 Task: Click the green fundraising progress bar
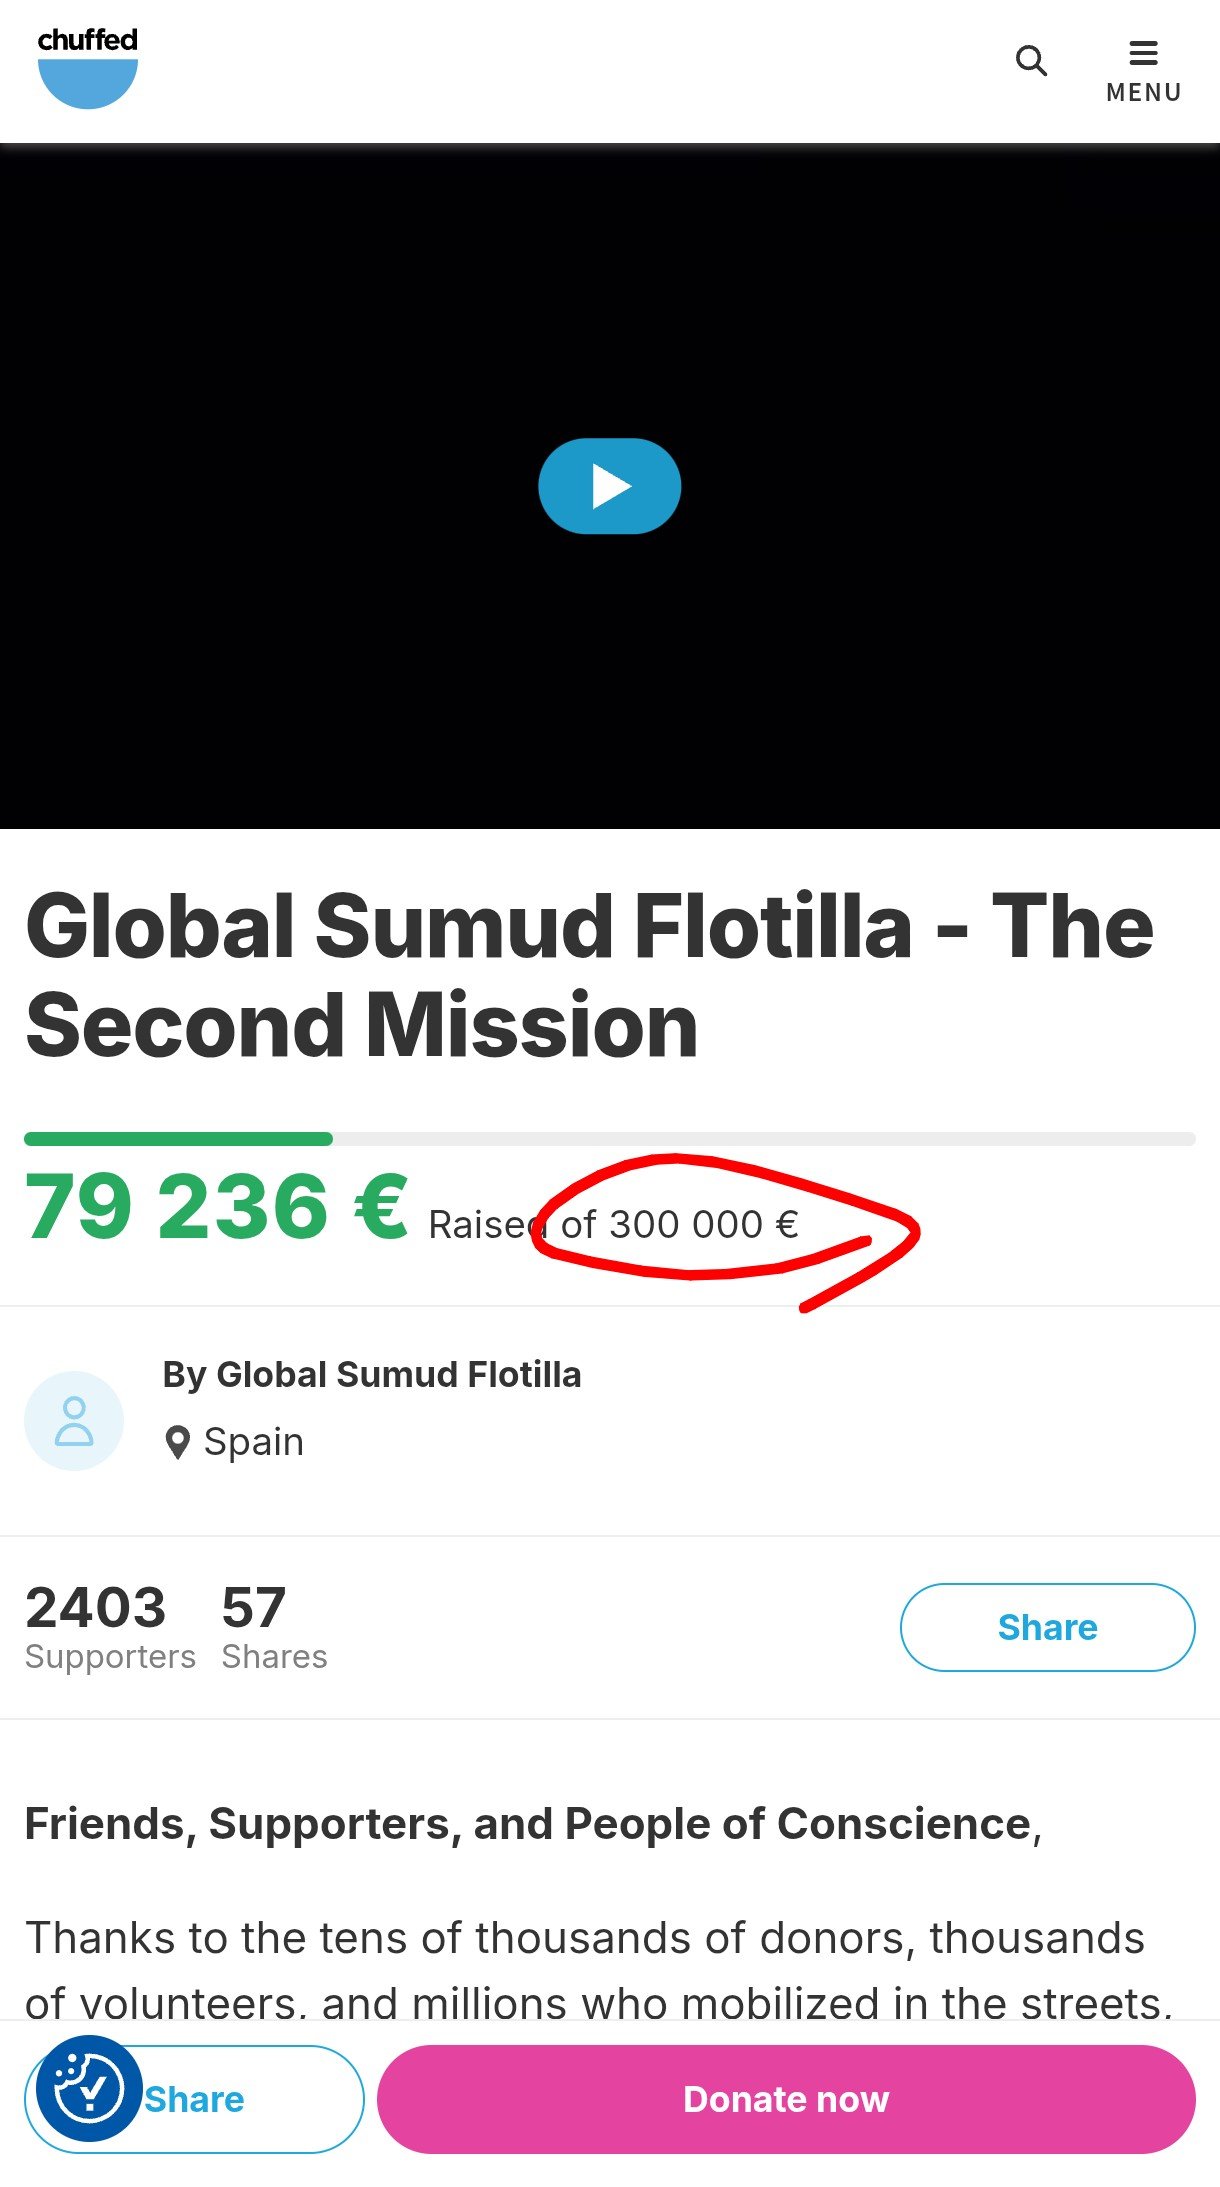pos(178,1139)
